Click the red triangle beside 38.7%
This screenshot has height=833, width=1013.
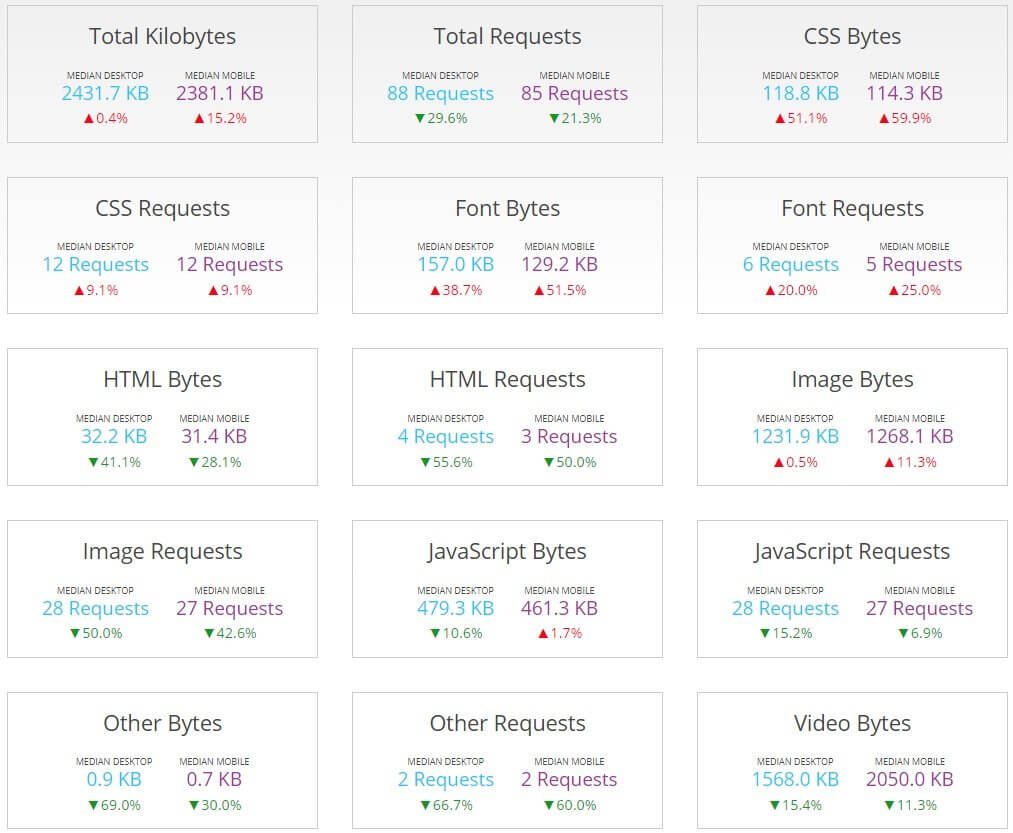[435, 291]
